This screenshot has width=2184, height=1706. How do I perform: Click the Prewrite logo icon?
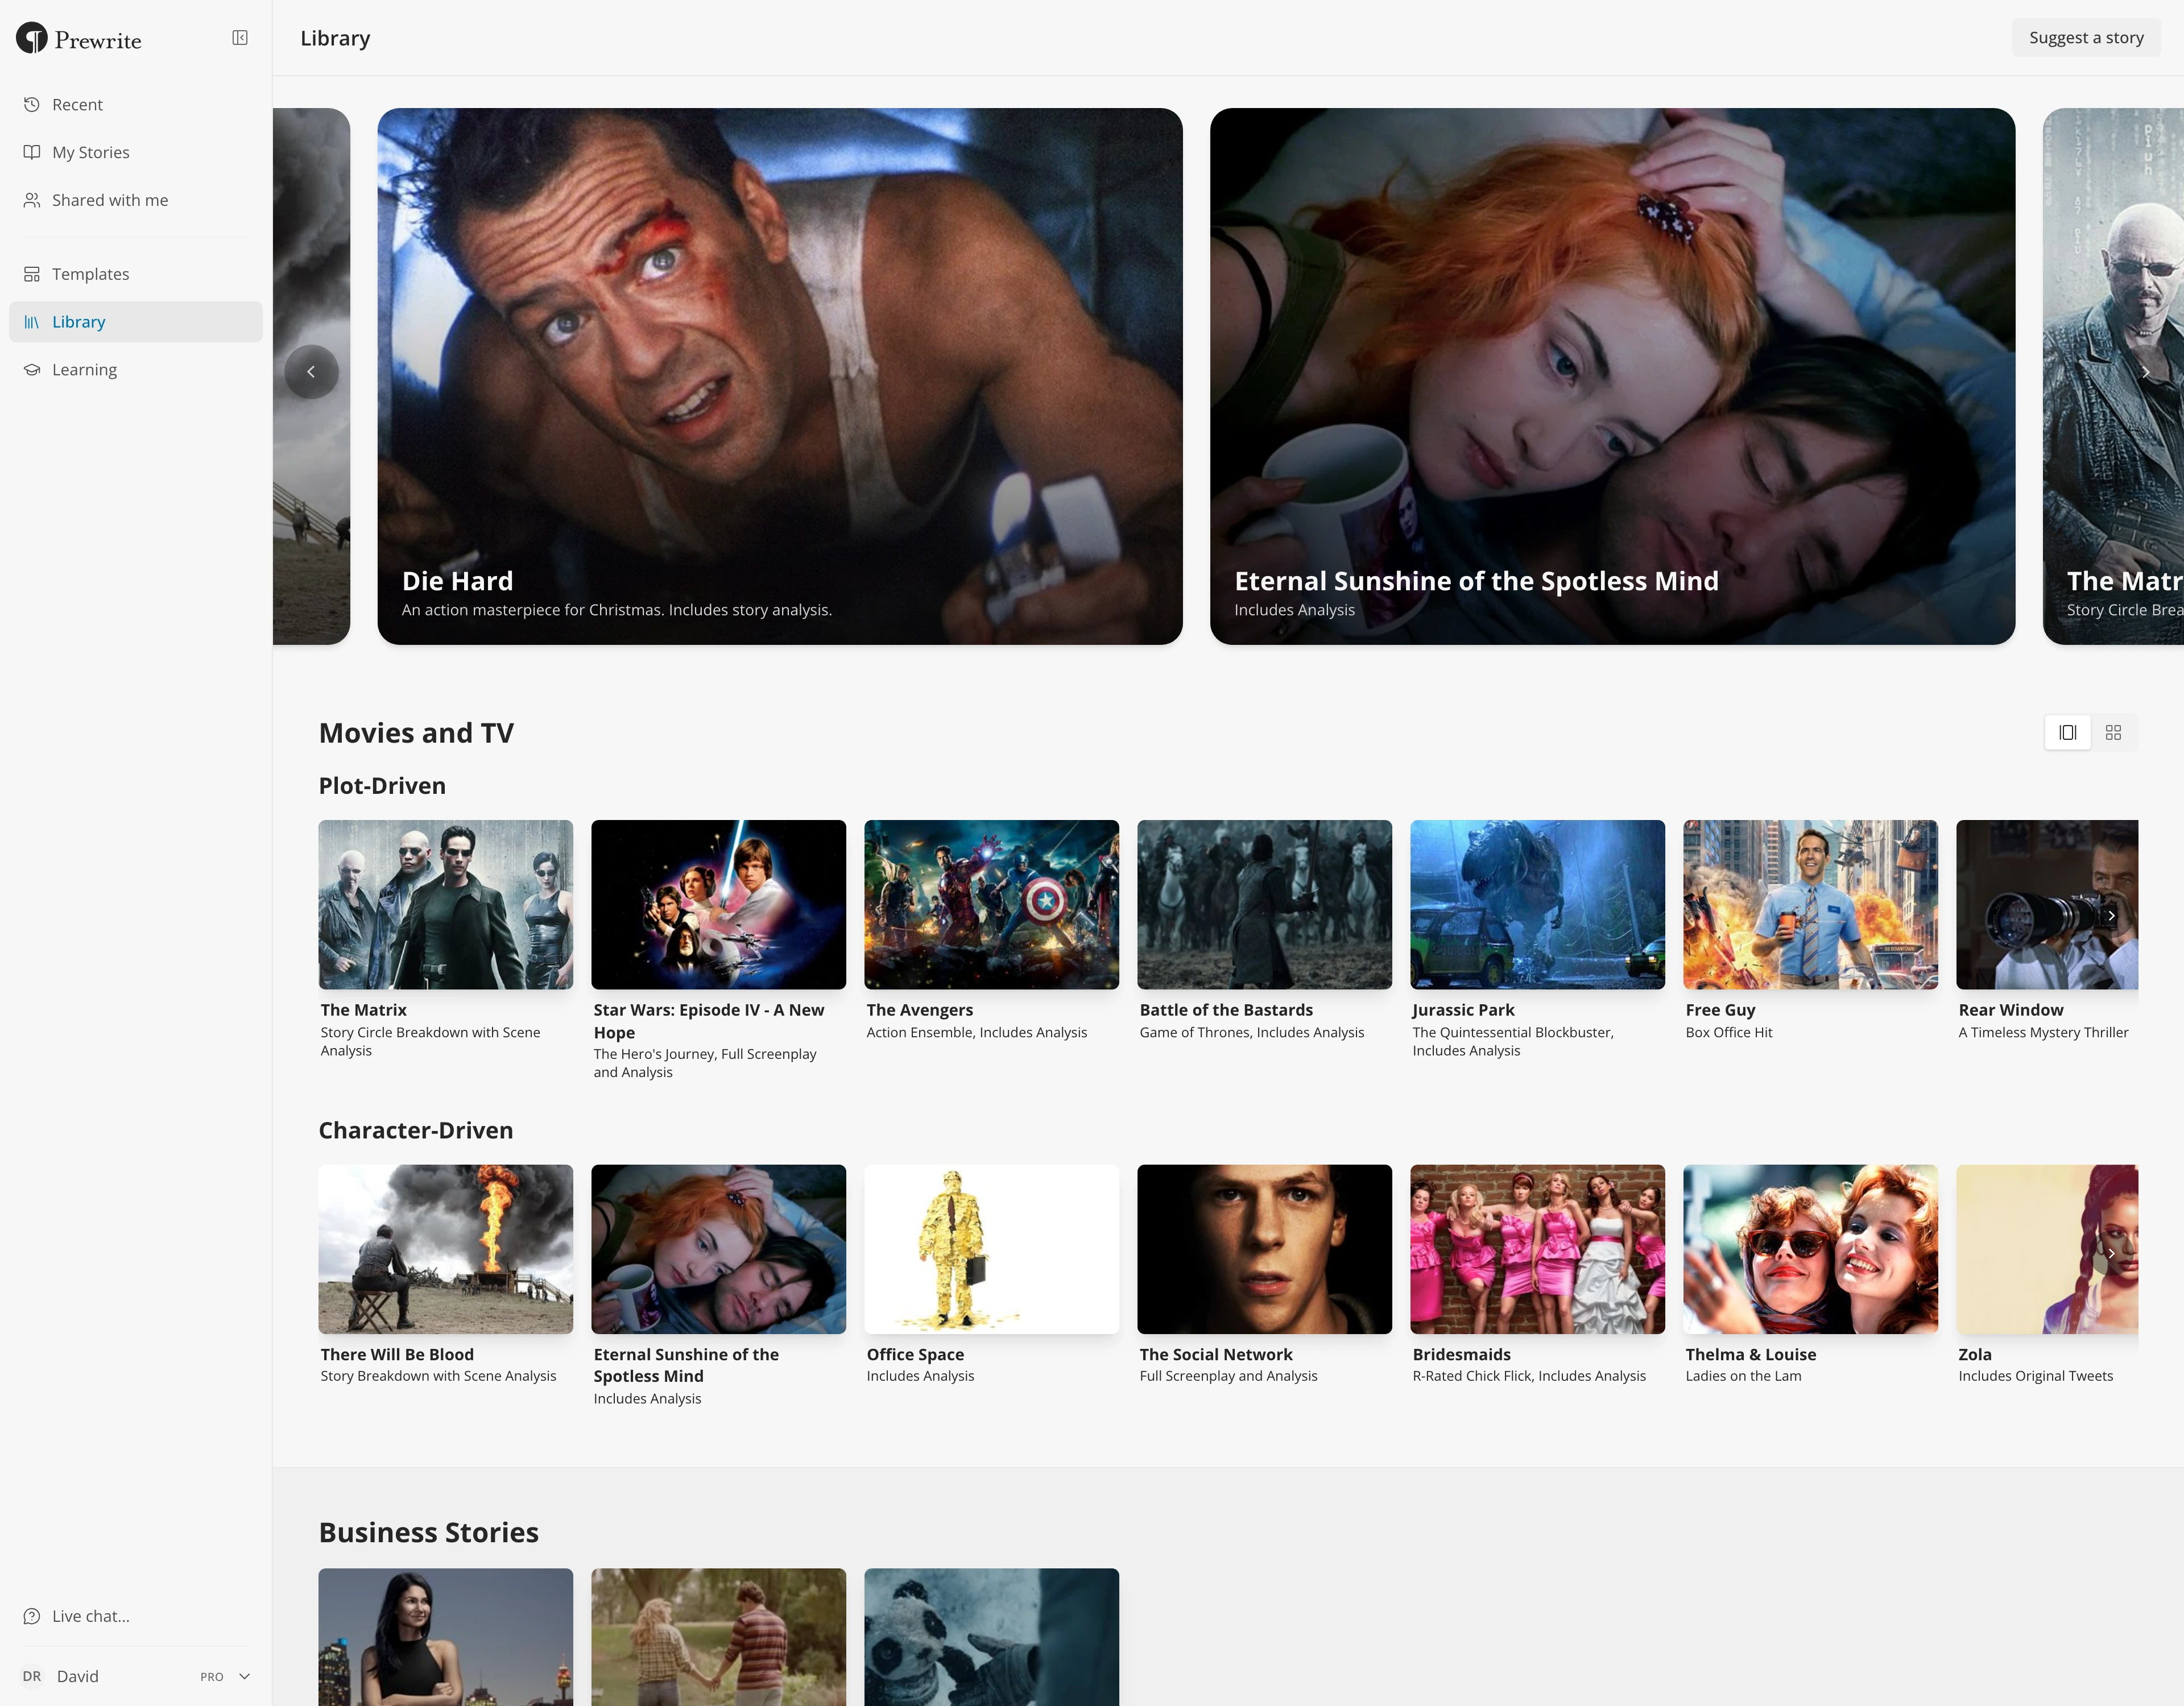(32, 38)
